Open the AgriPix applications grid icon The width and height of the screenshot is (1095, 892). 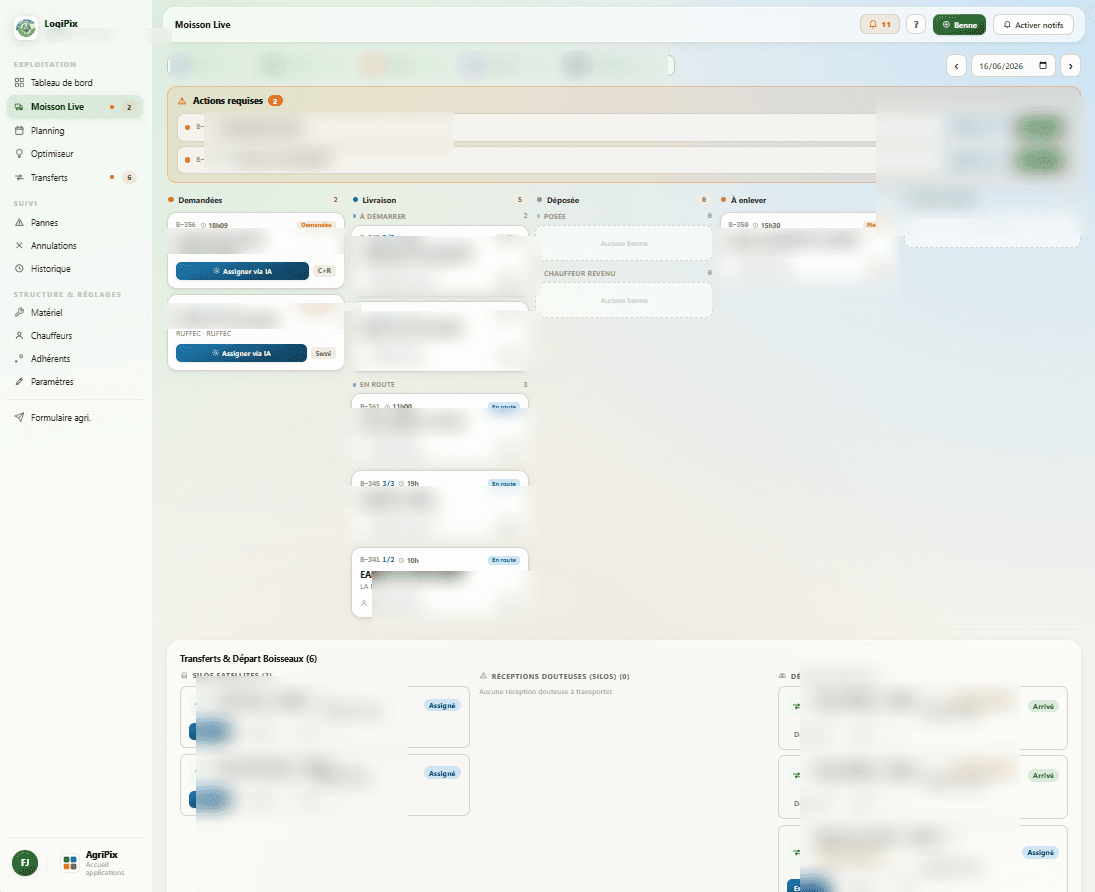tap(70, 863)
